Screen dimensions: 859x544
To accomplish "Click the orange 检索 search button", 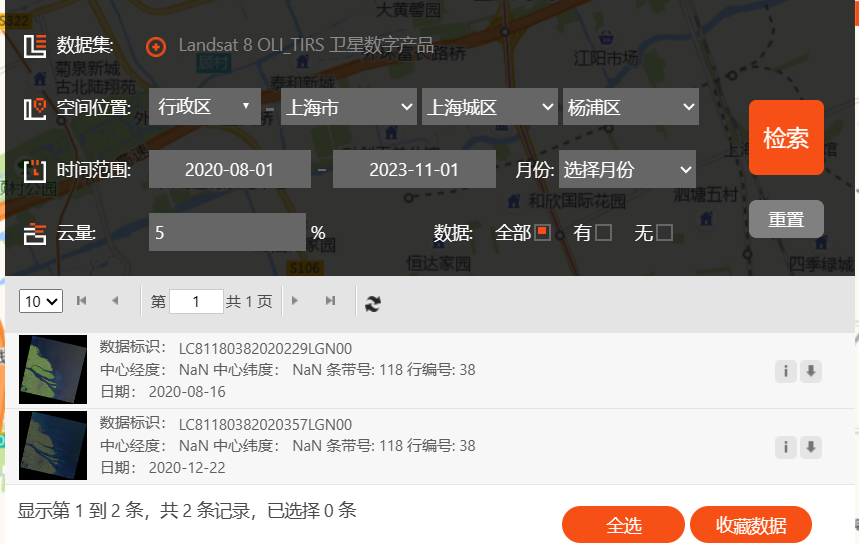I will (786, 138).
